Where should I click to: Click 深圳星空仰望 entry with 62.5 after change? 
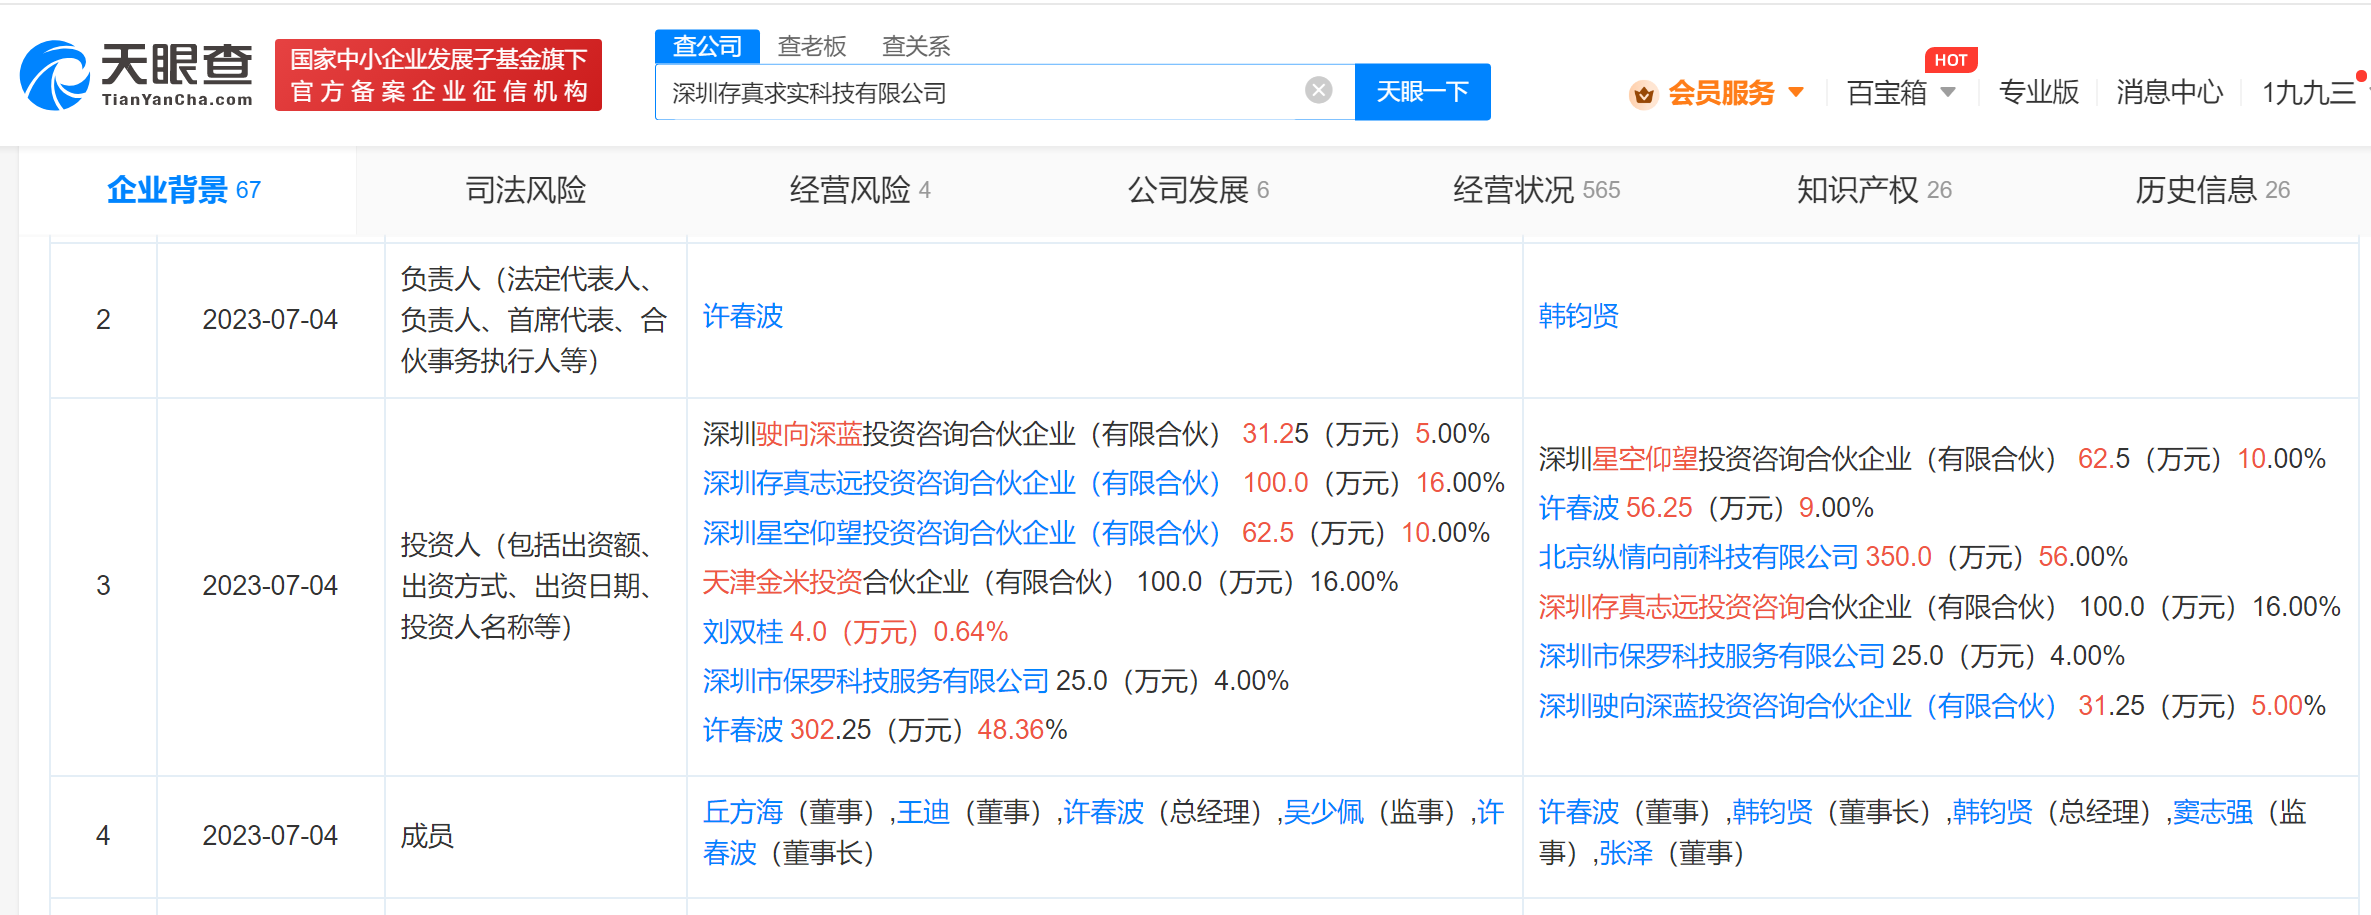pyautogui.click(x=1932, y=459)
